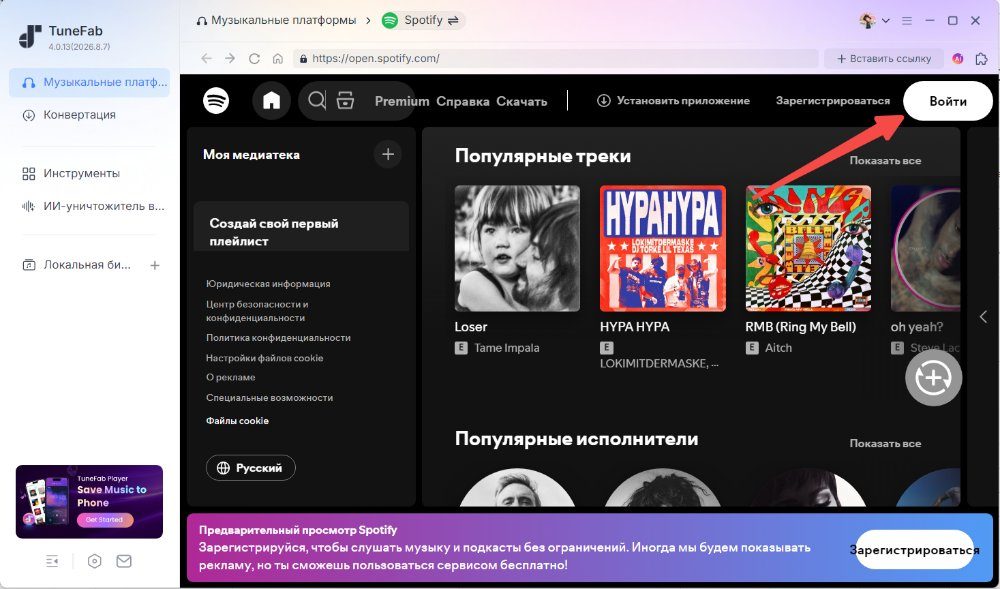This screenshot has height=589, width=1000.
Task: Click Вставить ссылку button
Action: pyautogui.click(x=884, y=59)
